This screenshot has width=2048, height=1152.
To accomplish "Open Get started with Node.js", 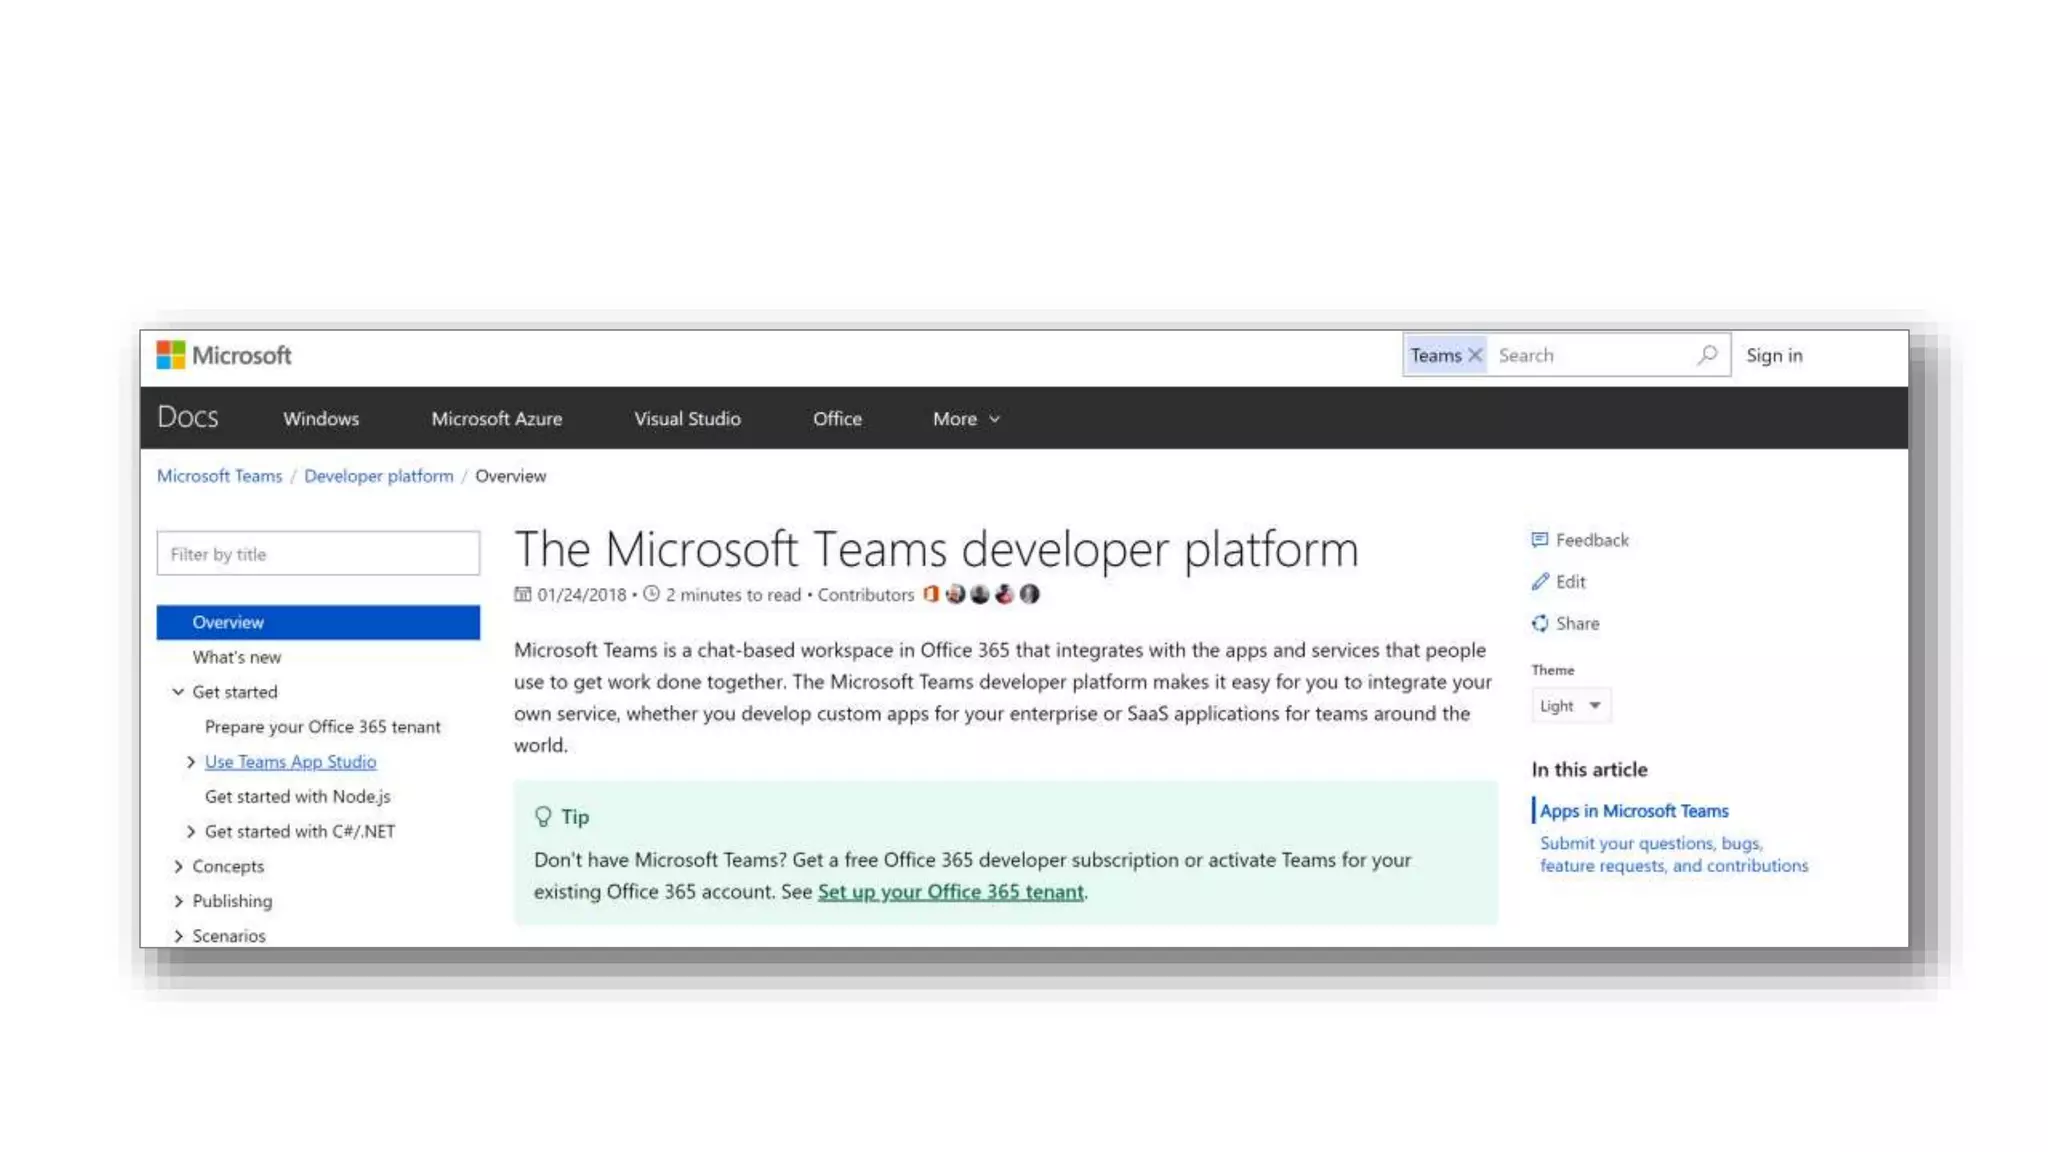I will pos(298,797).
